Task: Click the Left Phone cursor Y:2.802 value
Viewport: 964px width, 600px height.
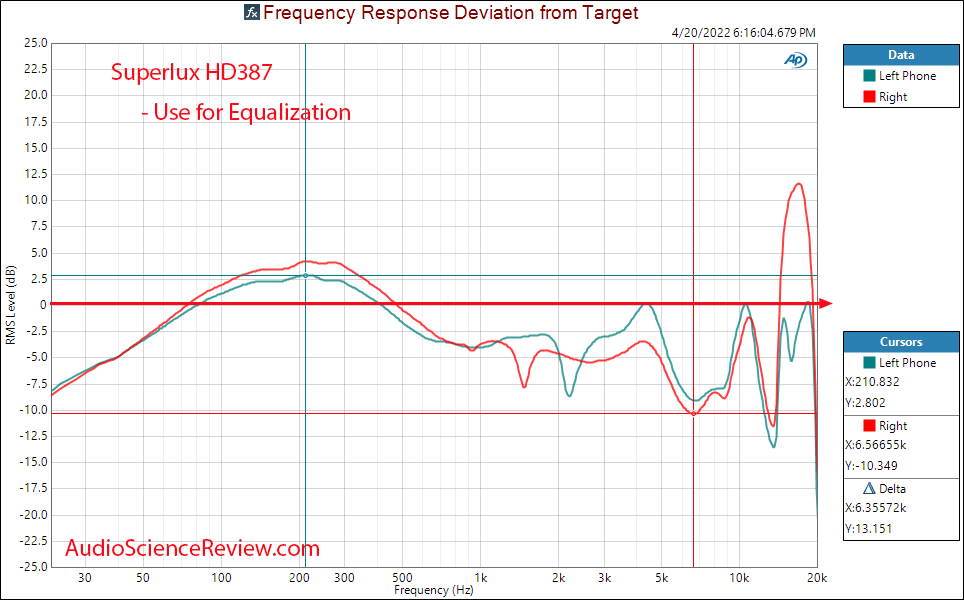Action: [866, 403]
